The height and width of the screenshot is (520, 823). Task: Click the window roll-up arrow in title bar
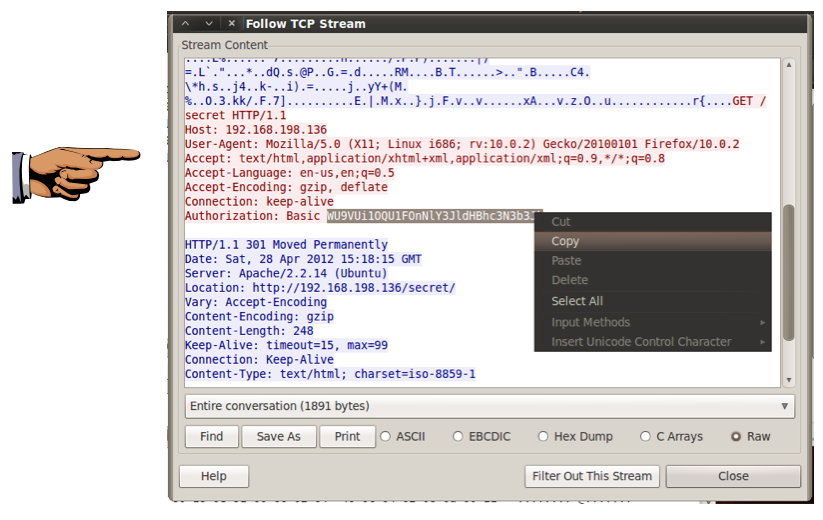[185, 24]
